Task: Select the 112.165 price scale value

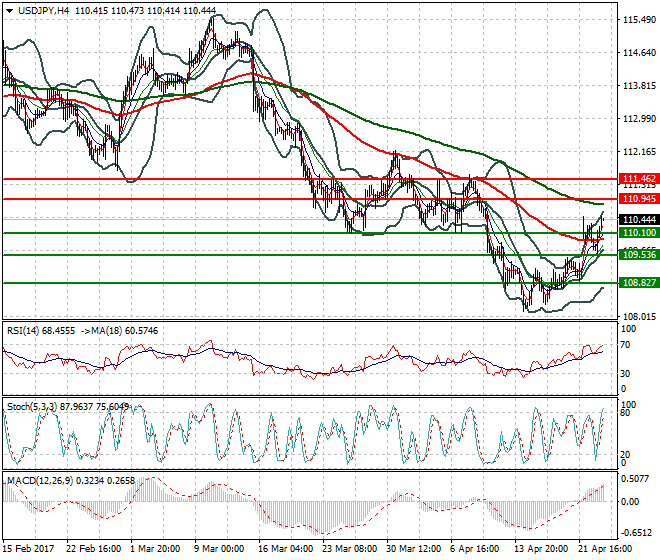Action: 639,152
